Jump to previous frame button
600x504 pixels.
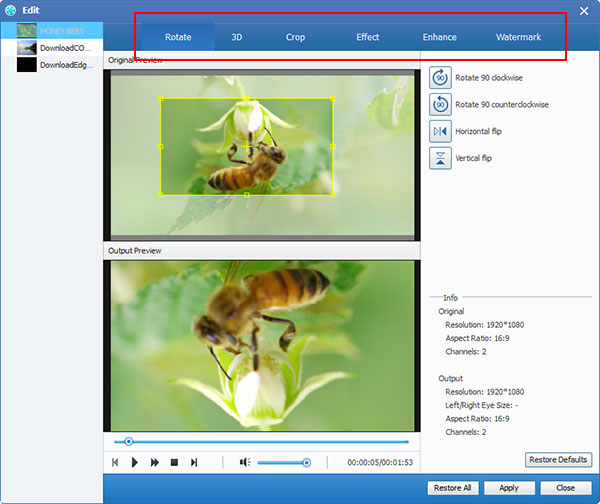click(x=115, y=462)
